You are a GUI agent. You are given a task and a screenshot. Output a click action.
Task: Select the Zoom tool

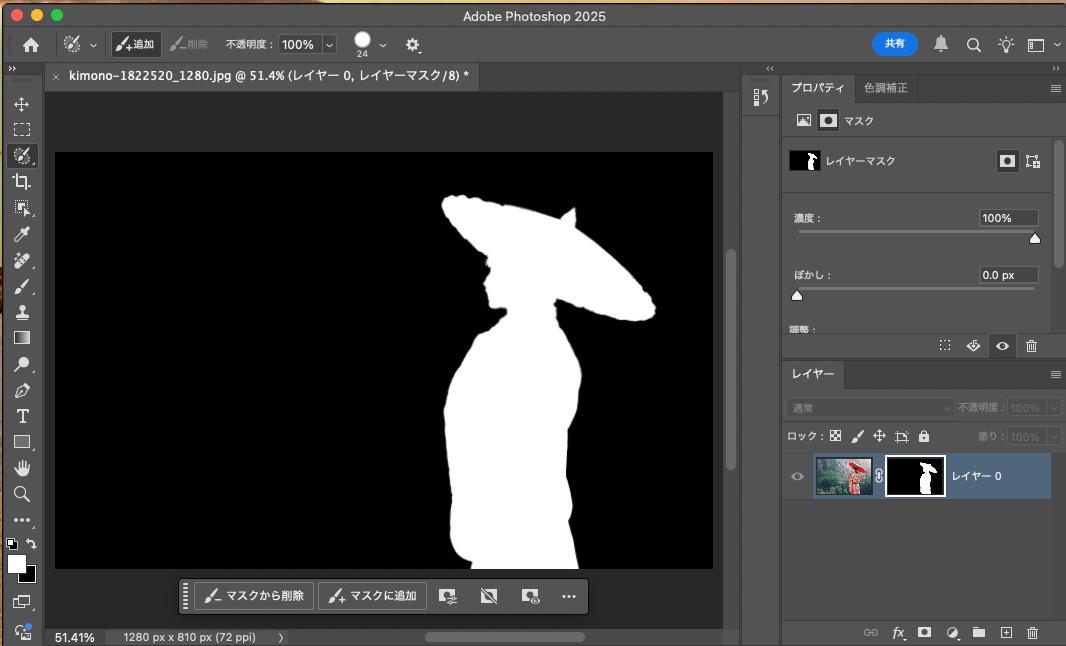(22, 494)
